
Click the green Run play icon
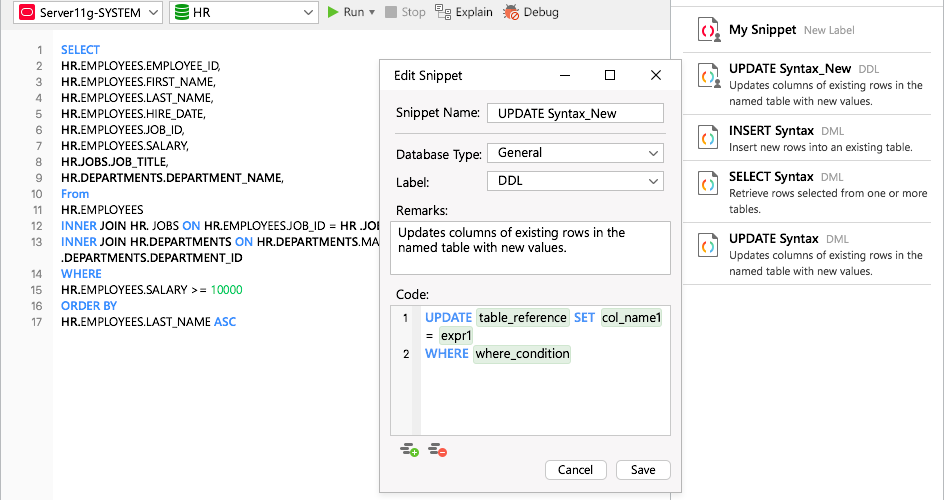tap(333, 12)
